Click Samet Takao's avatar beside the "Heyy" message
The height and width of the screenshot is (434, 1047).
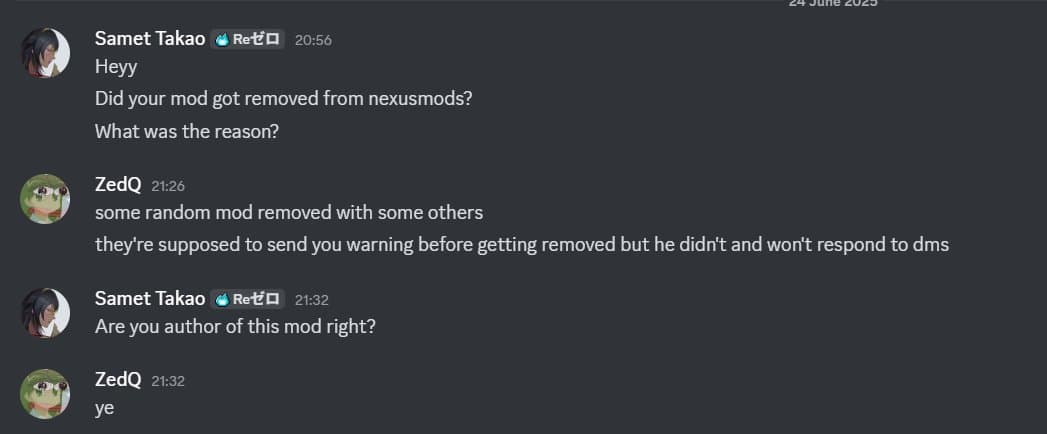click(46, 53)
